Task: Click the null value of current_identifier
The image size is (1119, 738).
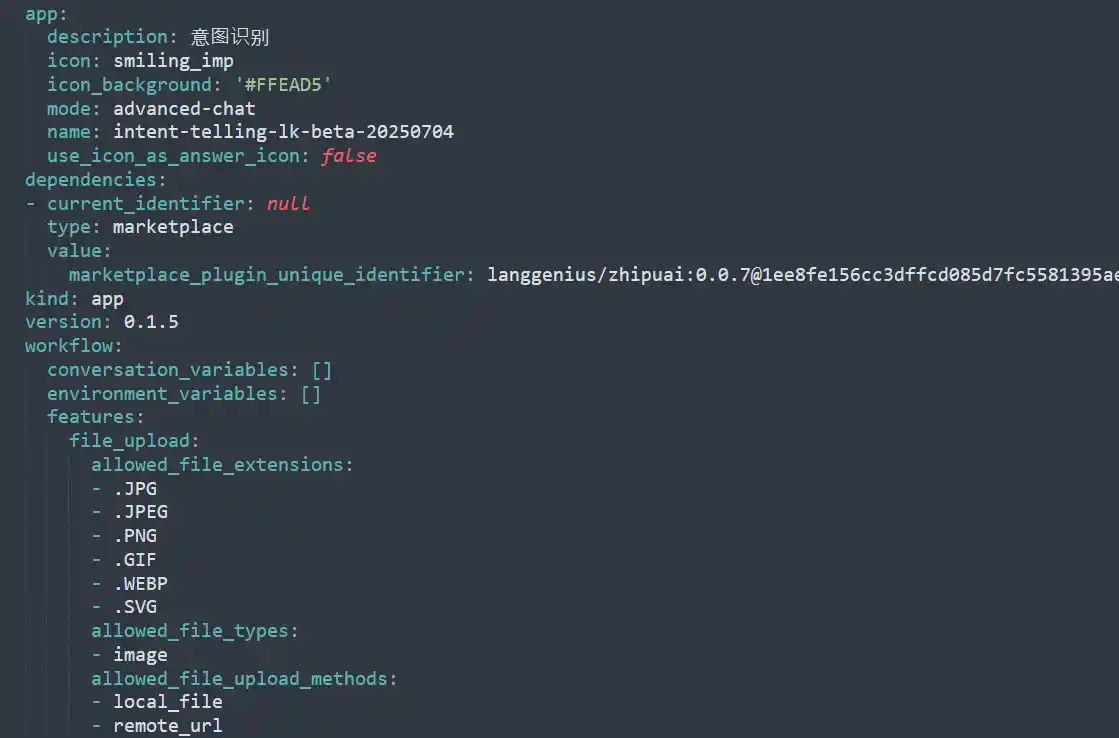Action: (x=288, y=203)
